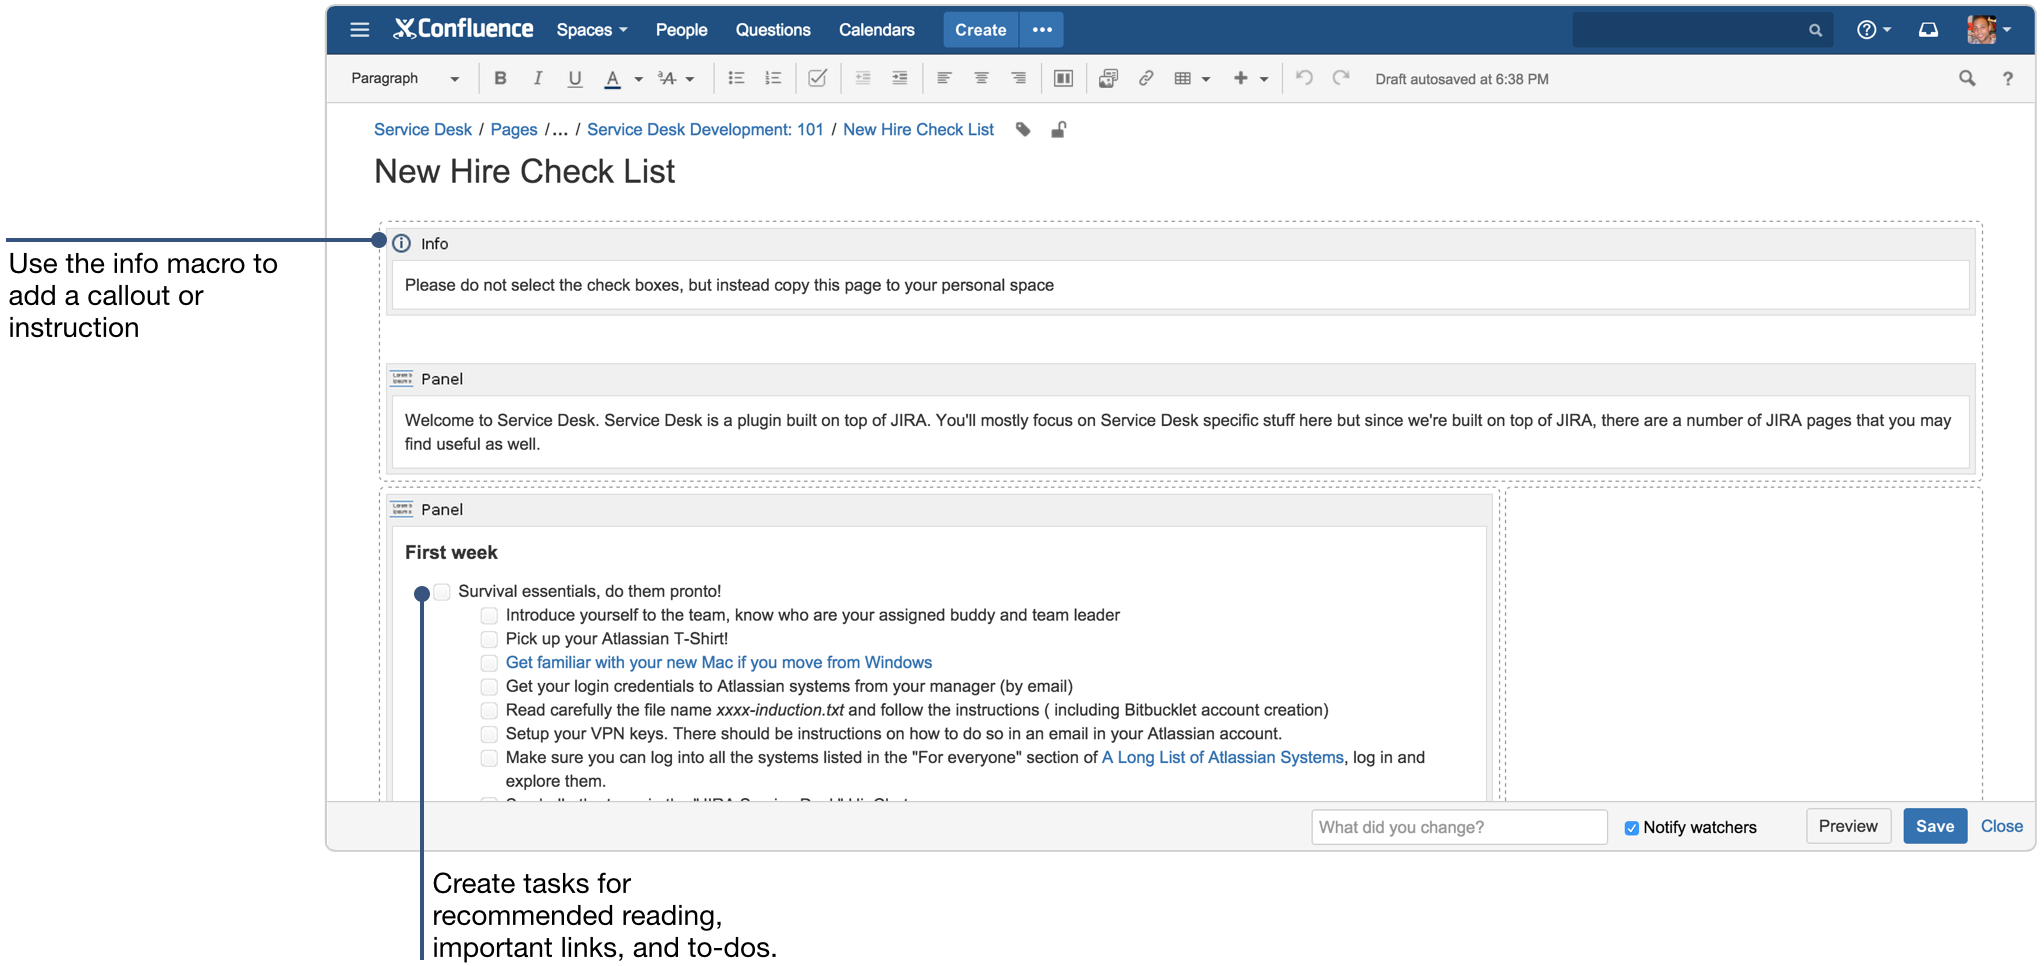Open Service Desk Development: 101 breadcrumb

pyautogui.click(x=705, y=129)
